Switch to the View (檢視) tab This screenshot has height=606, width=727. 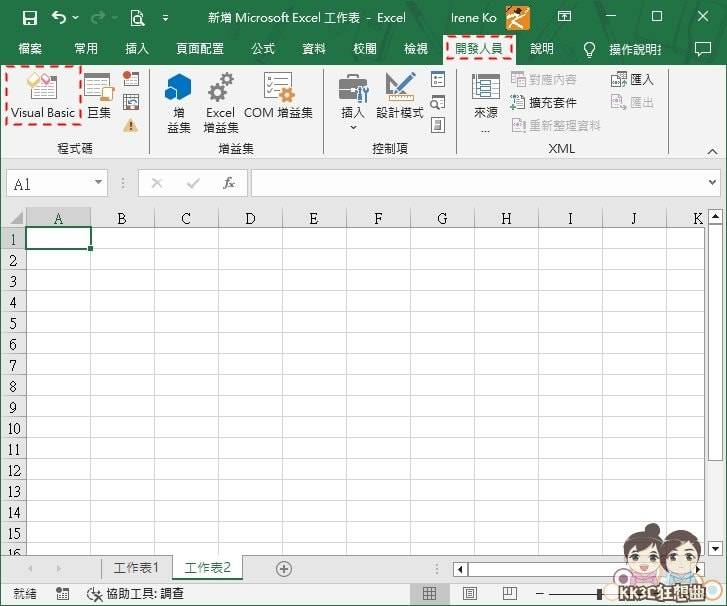(x=416, y=49)
